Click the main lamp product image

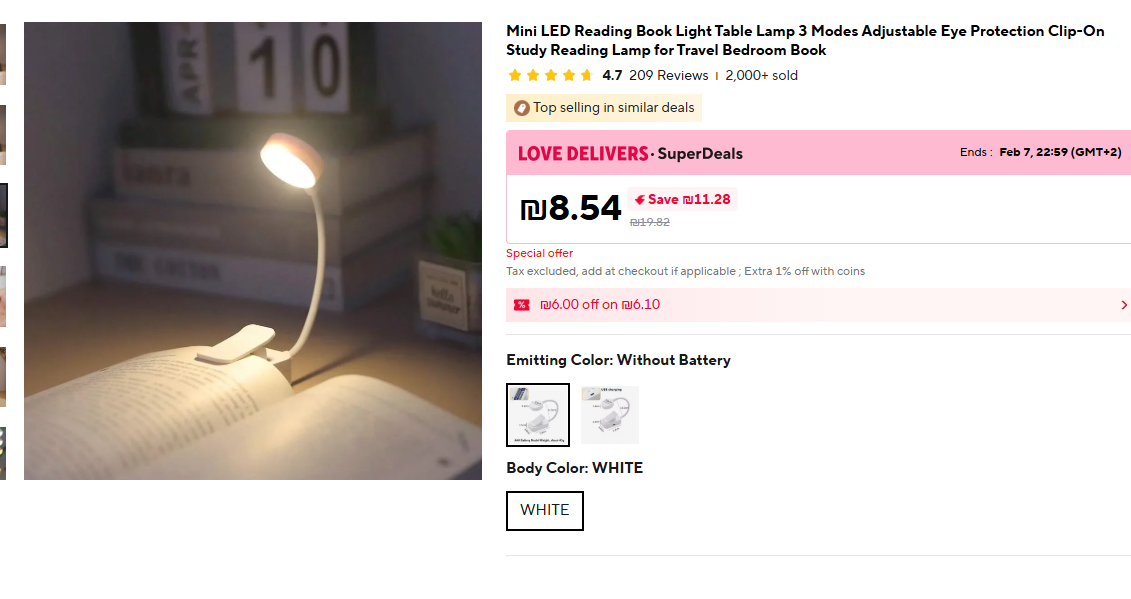click(x=253, y=251)
